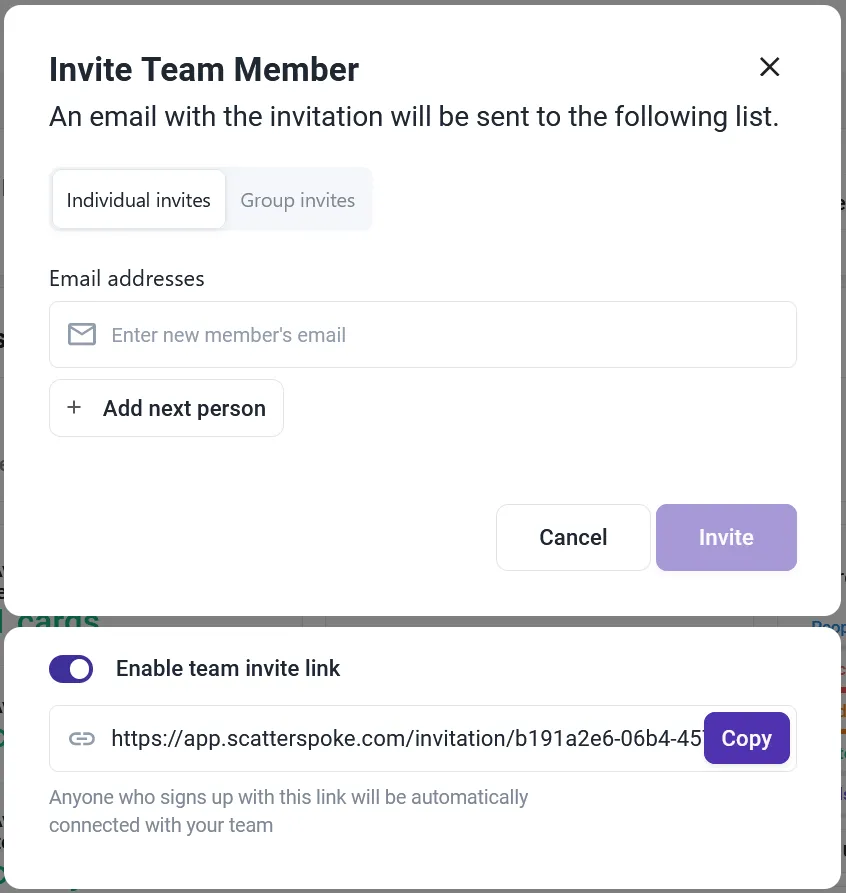This screenshot has height=893, width=846.
Task: Select the Individual invites tab
Action: click(138, 199)
